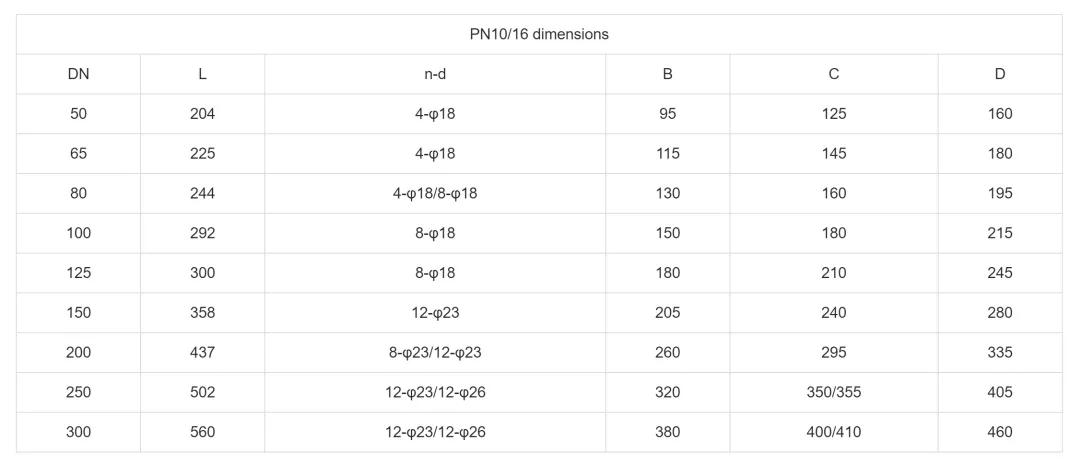
Task: Select the L value 204 cell
Action: (202, 114)
